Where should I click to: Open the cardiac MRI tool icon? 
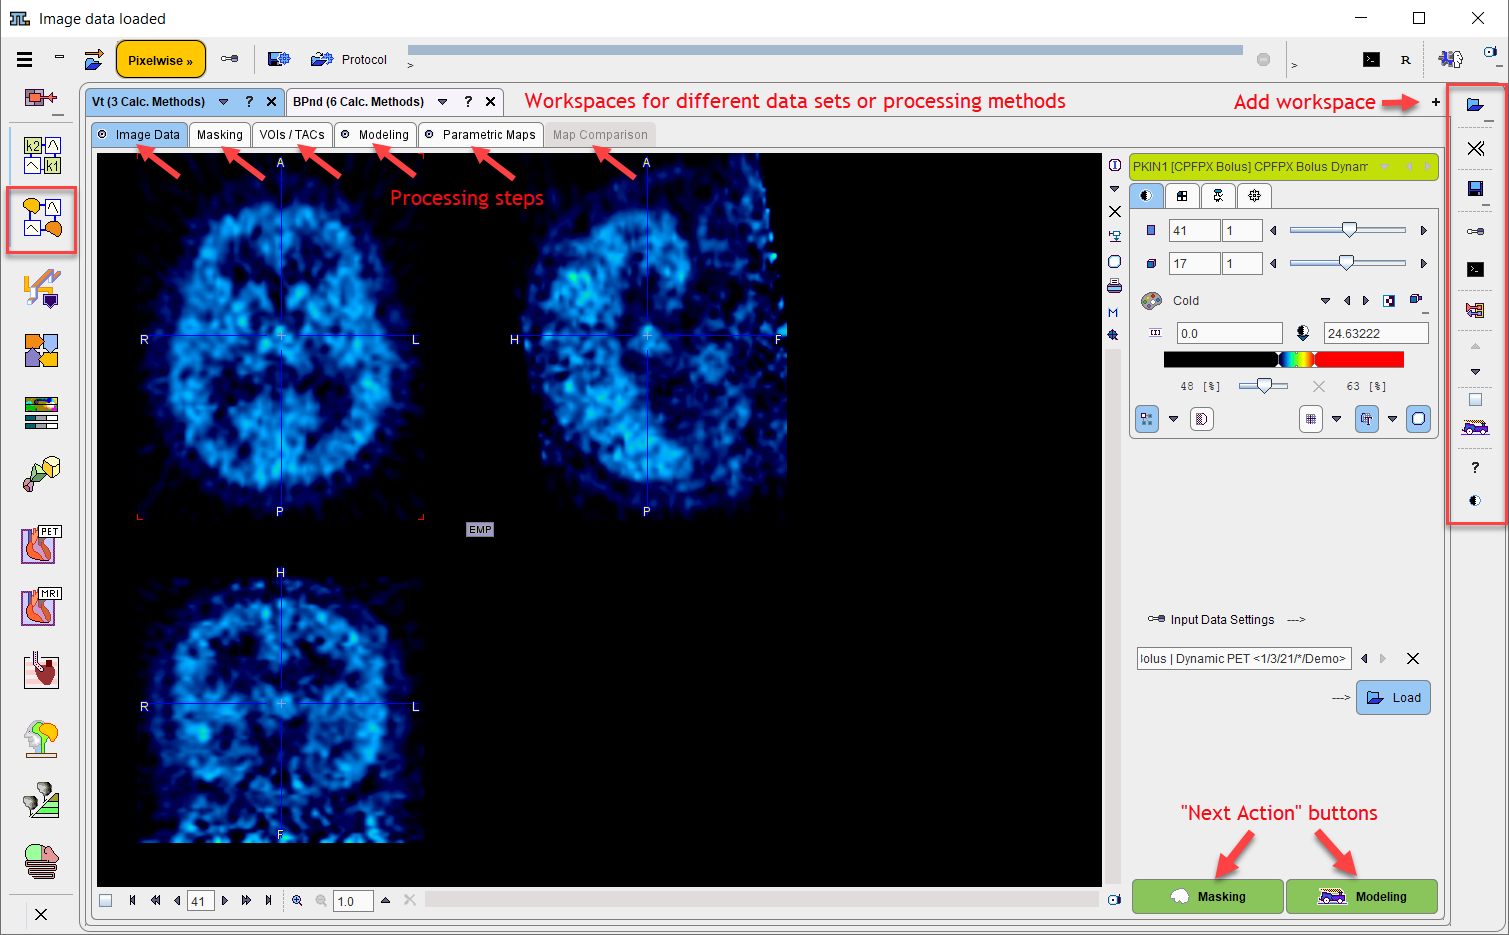42,607
